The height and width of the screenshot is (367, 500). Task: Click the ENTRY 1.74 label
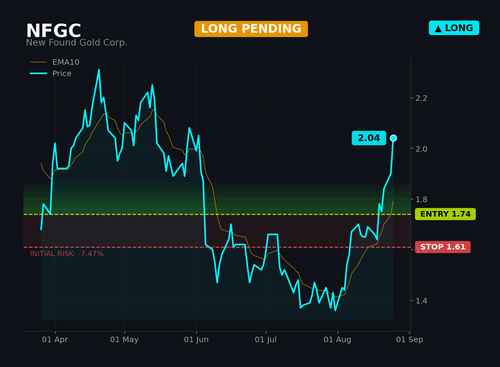click(x=445, y=214)
